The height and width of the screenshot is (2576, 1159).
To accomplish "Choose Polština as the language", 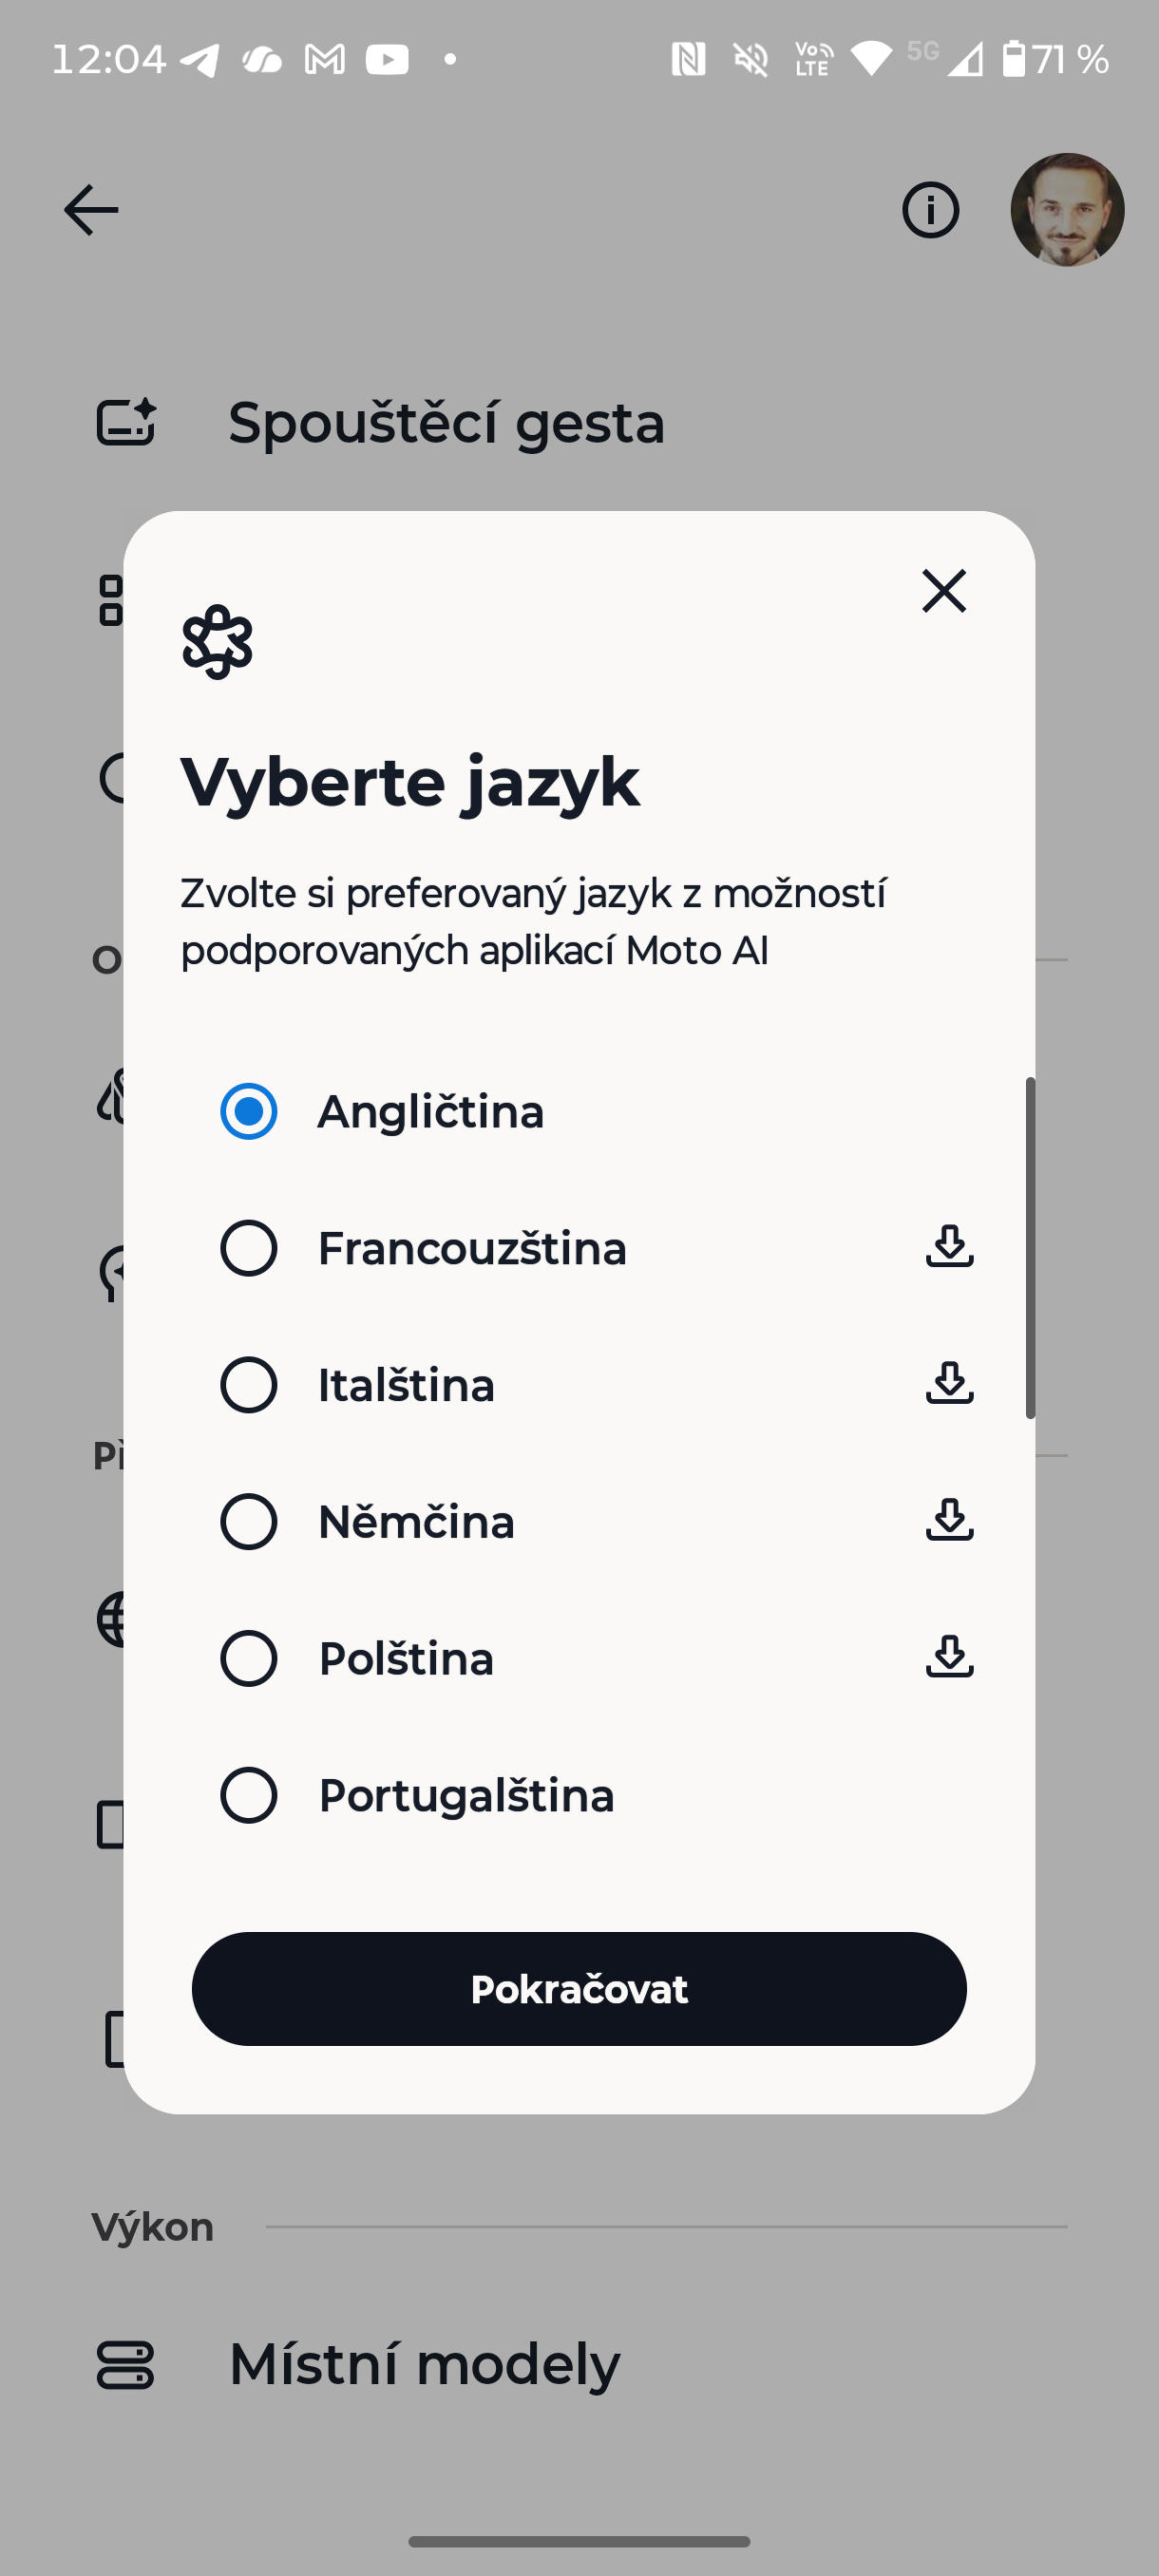I will [249, 1658].
